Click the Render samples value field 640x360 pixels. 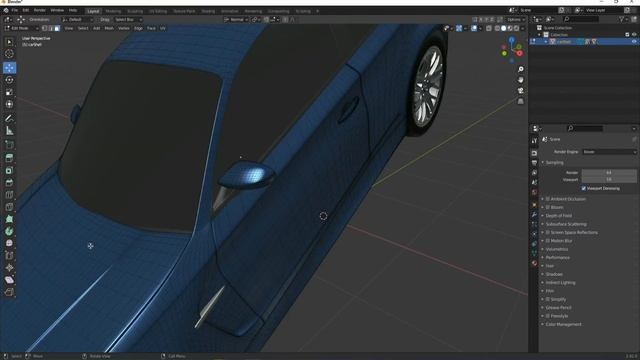tap(609, 173)
